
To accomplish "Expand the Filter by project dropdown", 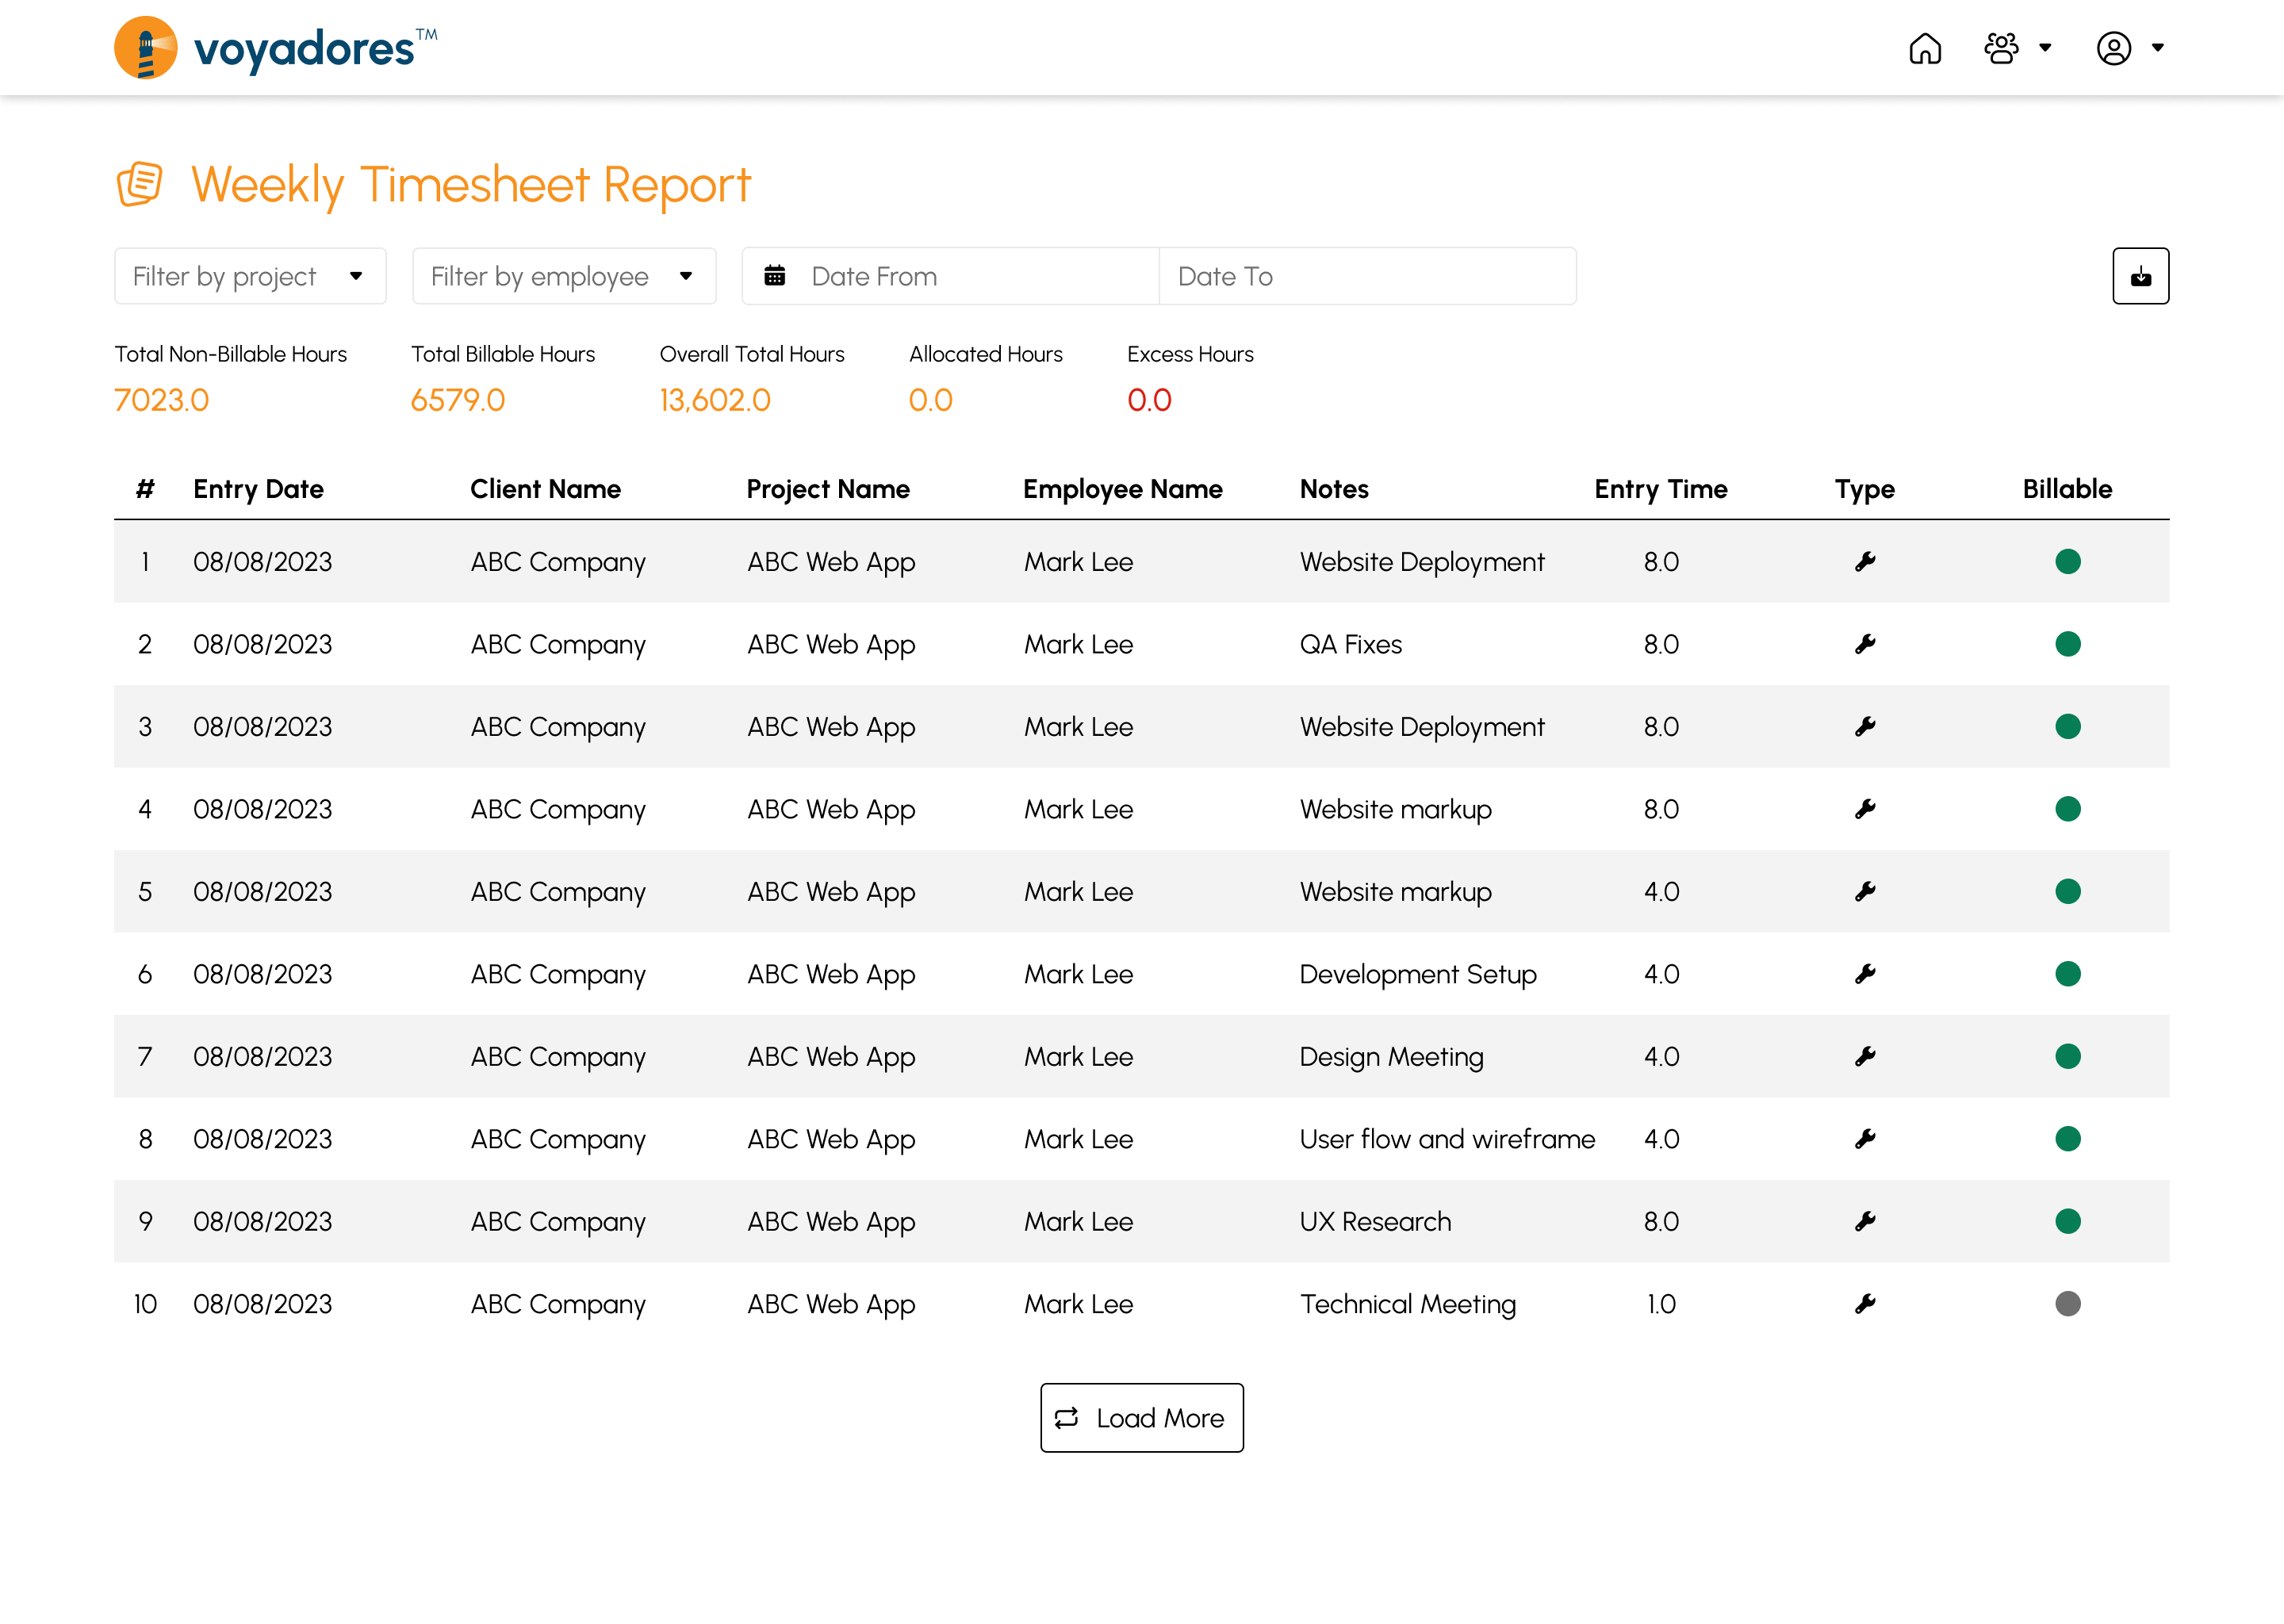I will click(x=247, y=276).
